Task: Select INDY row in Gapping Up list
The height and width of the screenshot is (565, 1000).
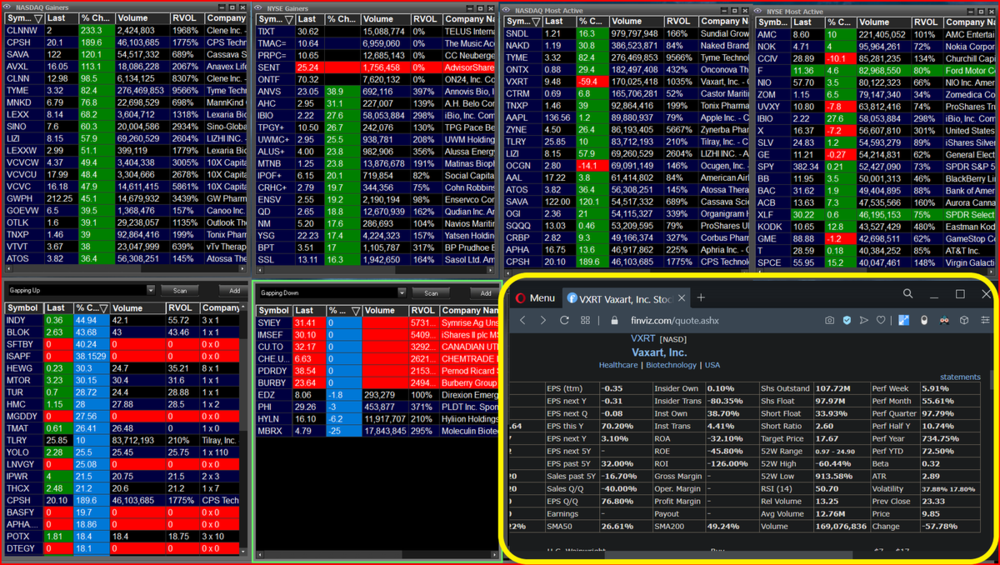Action: pos(122,320)
